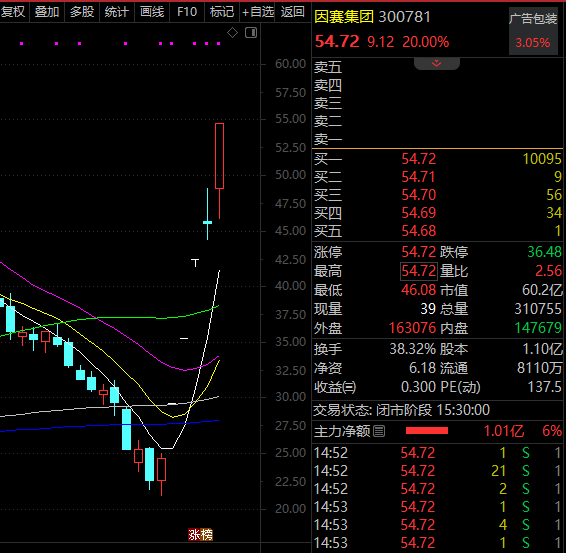The image size is (566, 553).
Task: Click the 标记 mark button
Action: coord(222,12)
